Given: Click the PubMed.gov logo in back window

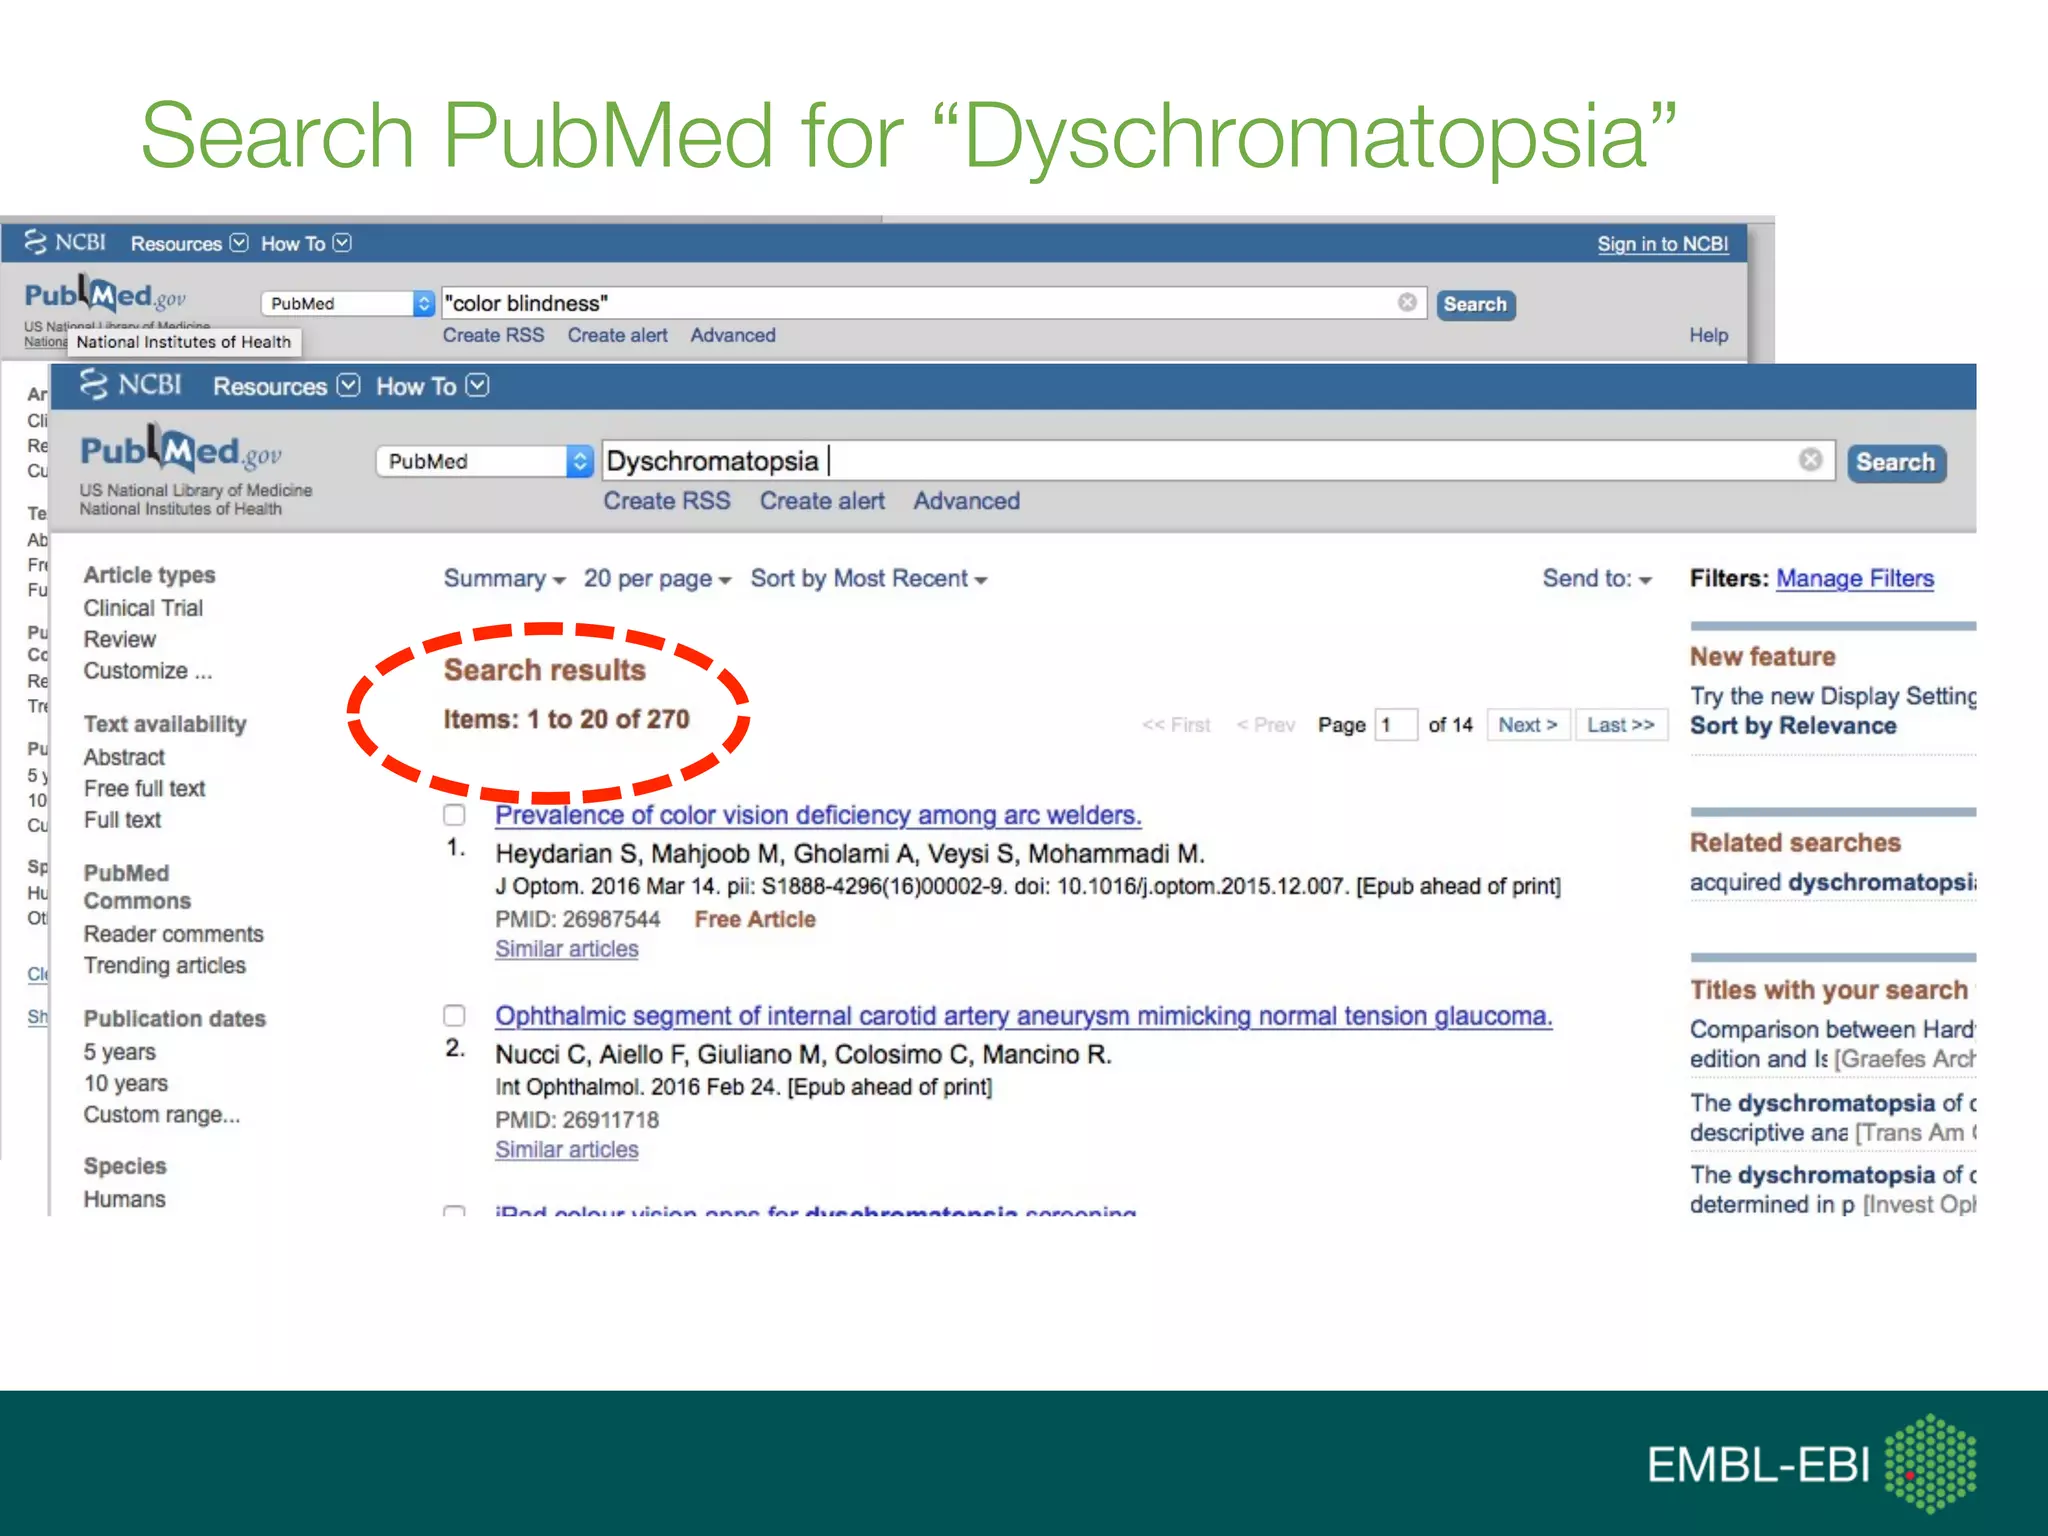Looking at the screenshot, I should [105, 296].
